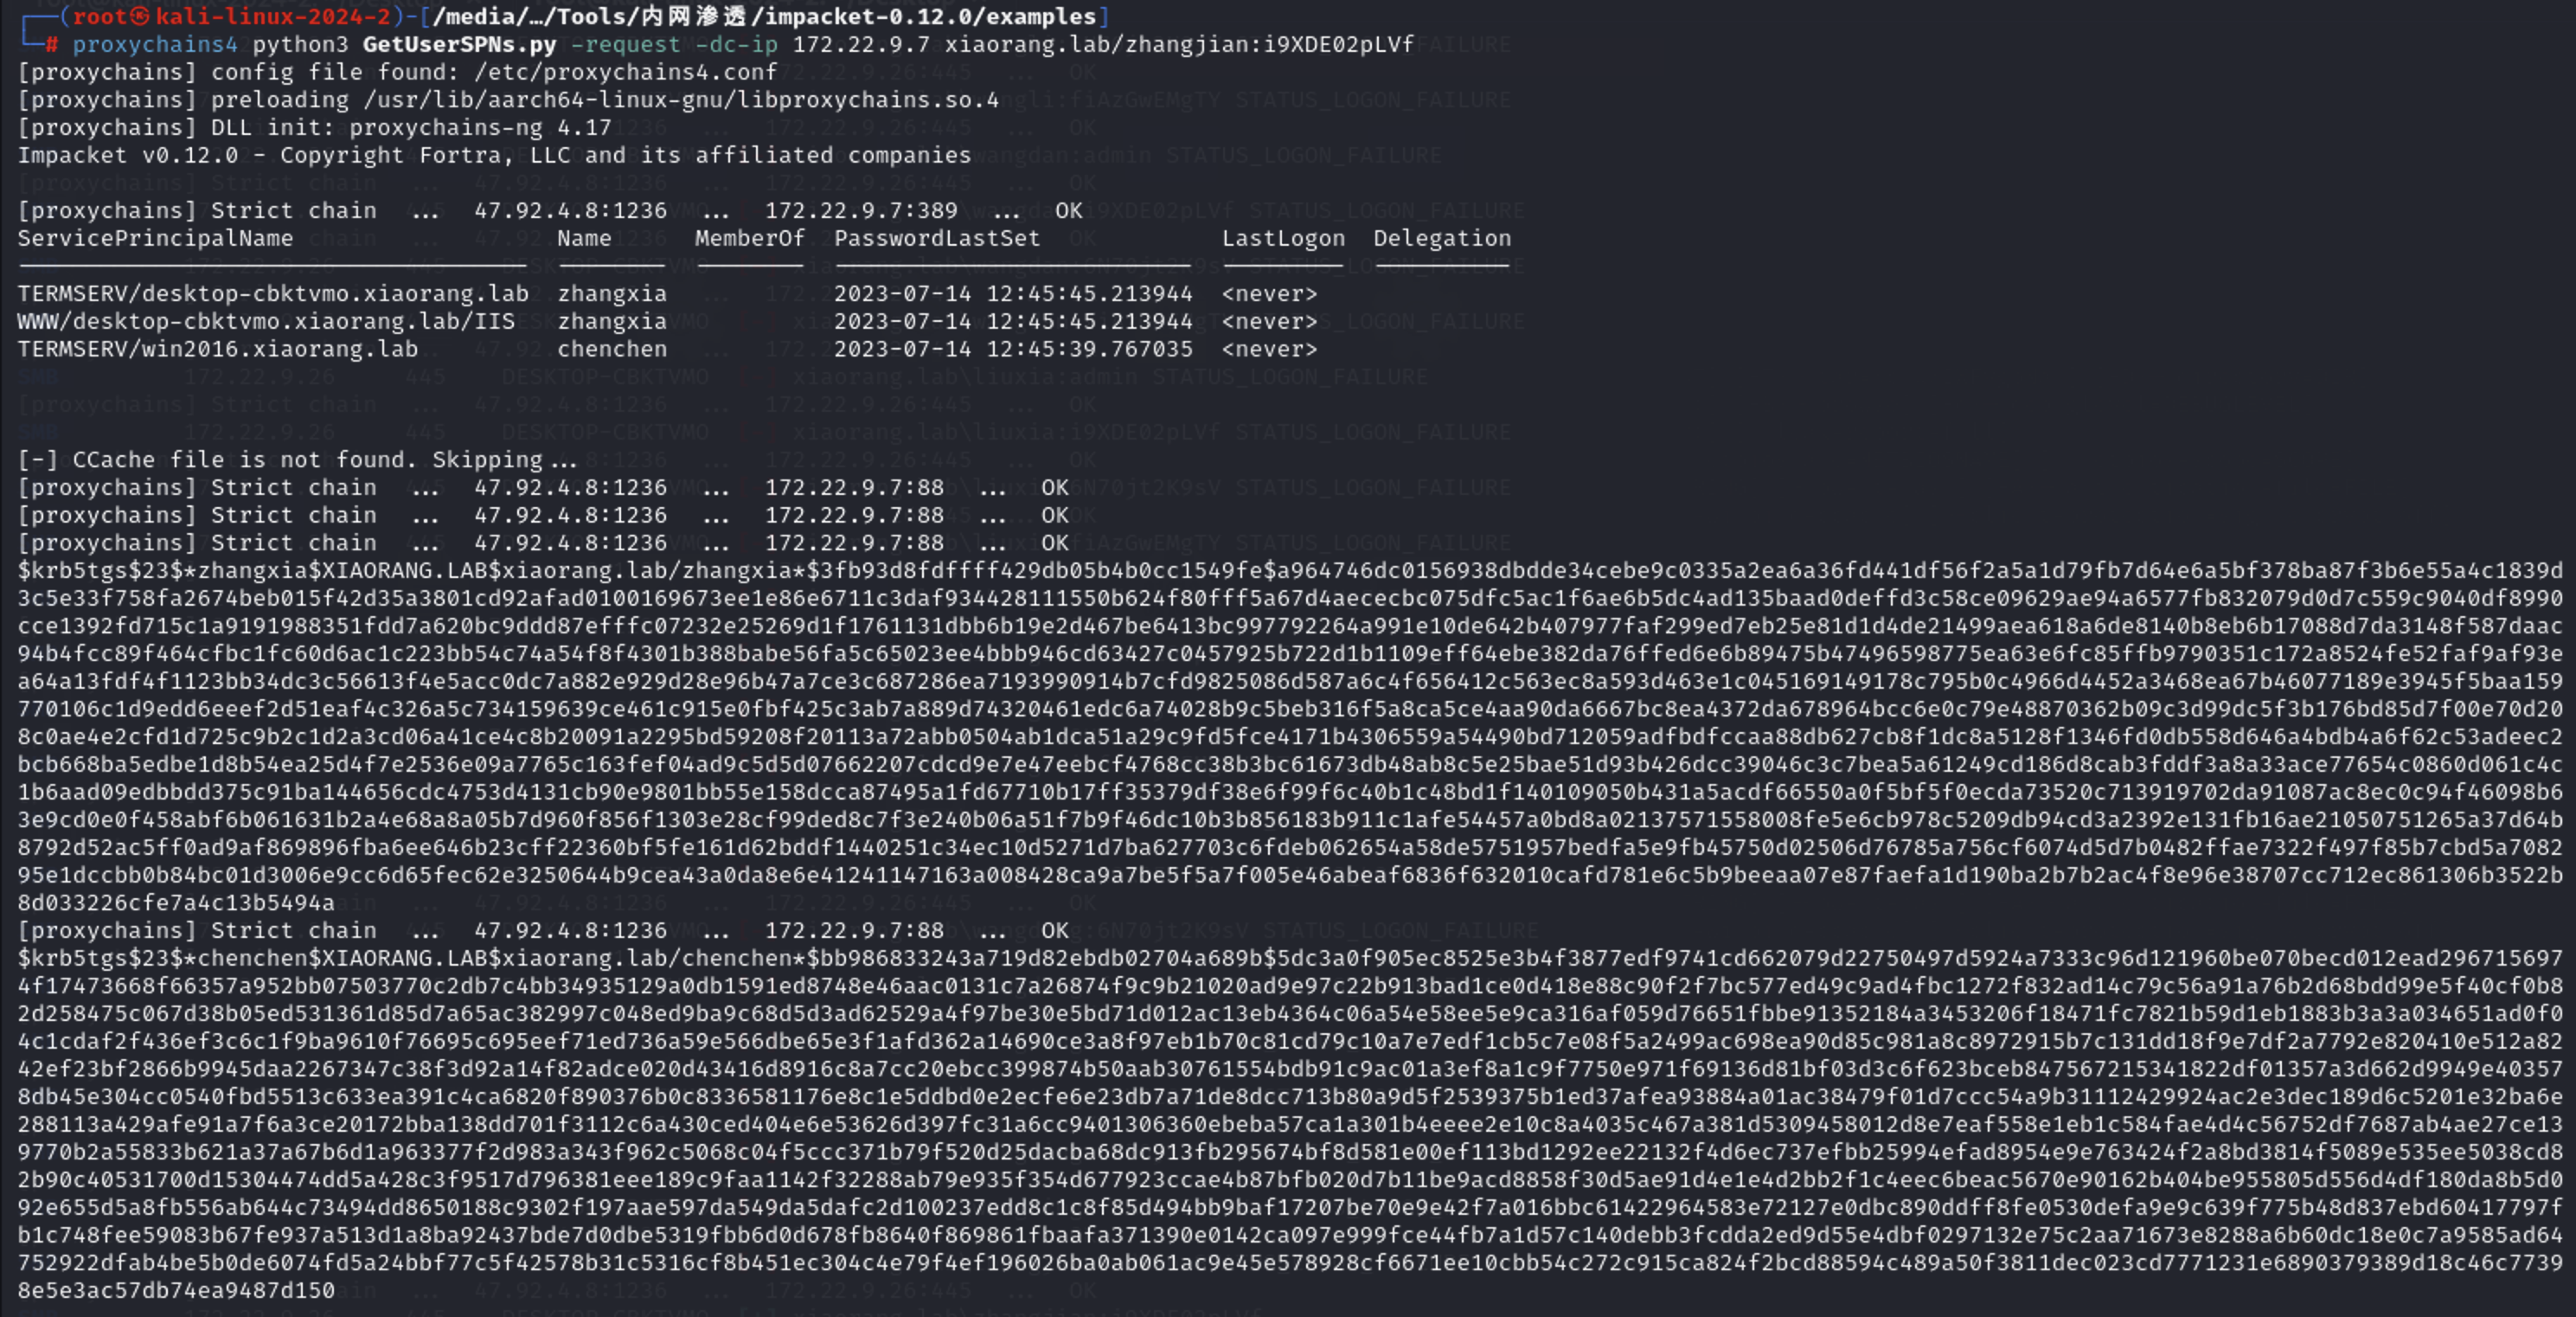Image resolution: width=2576 pixels, height=1317 pixels.
Task: Click '/etc/proxychains4.conf' config path
Action: pos(625,72)
